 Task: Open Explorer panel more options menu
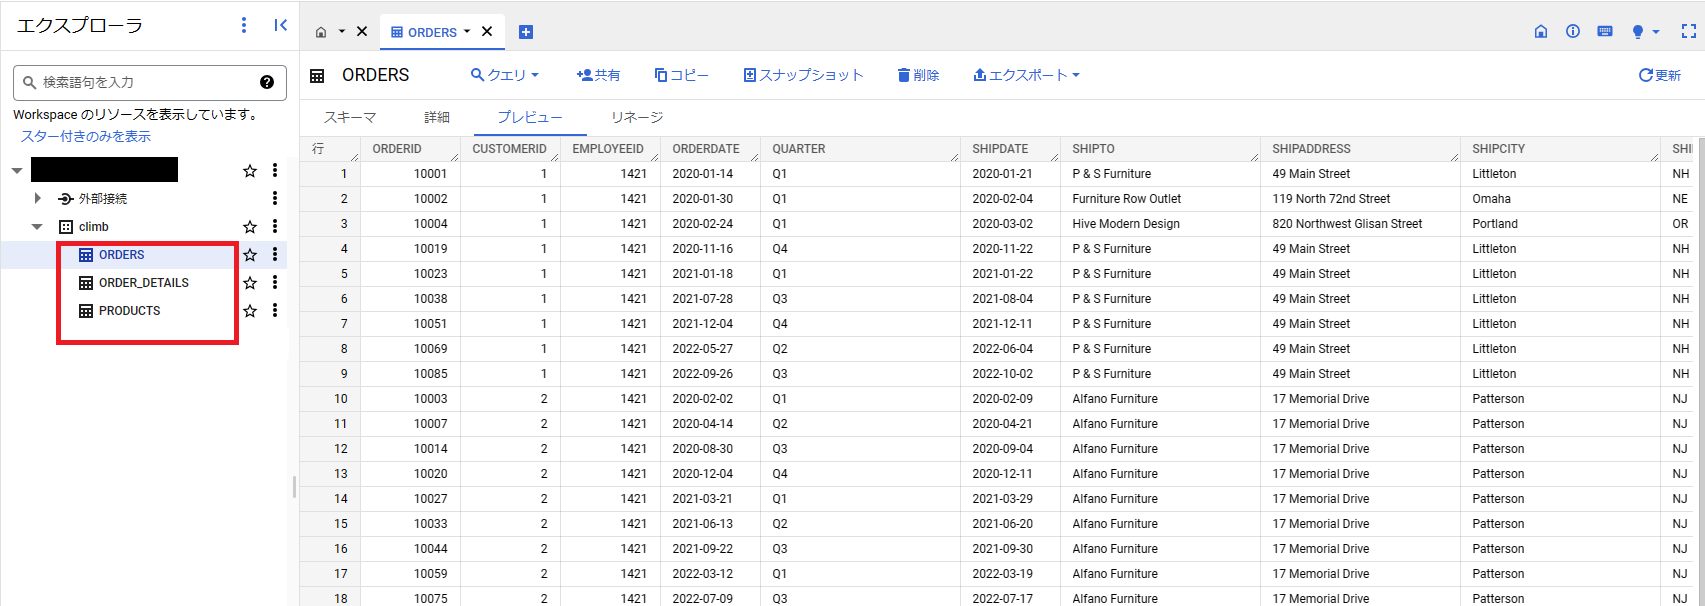tap(245, 25)
